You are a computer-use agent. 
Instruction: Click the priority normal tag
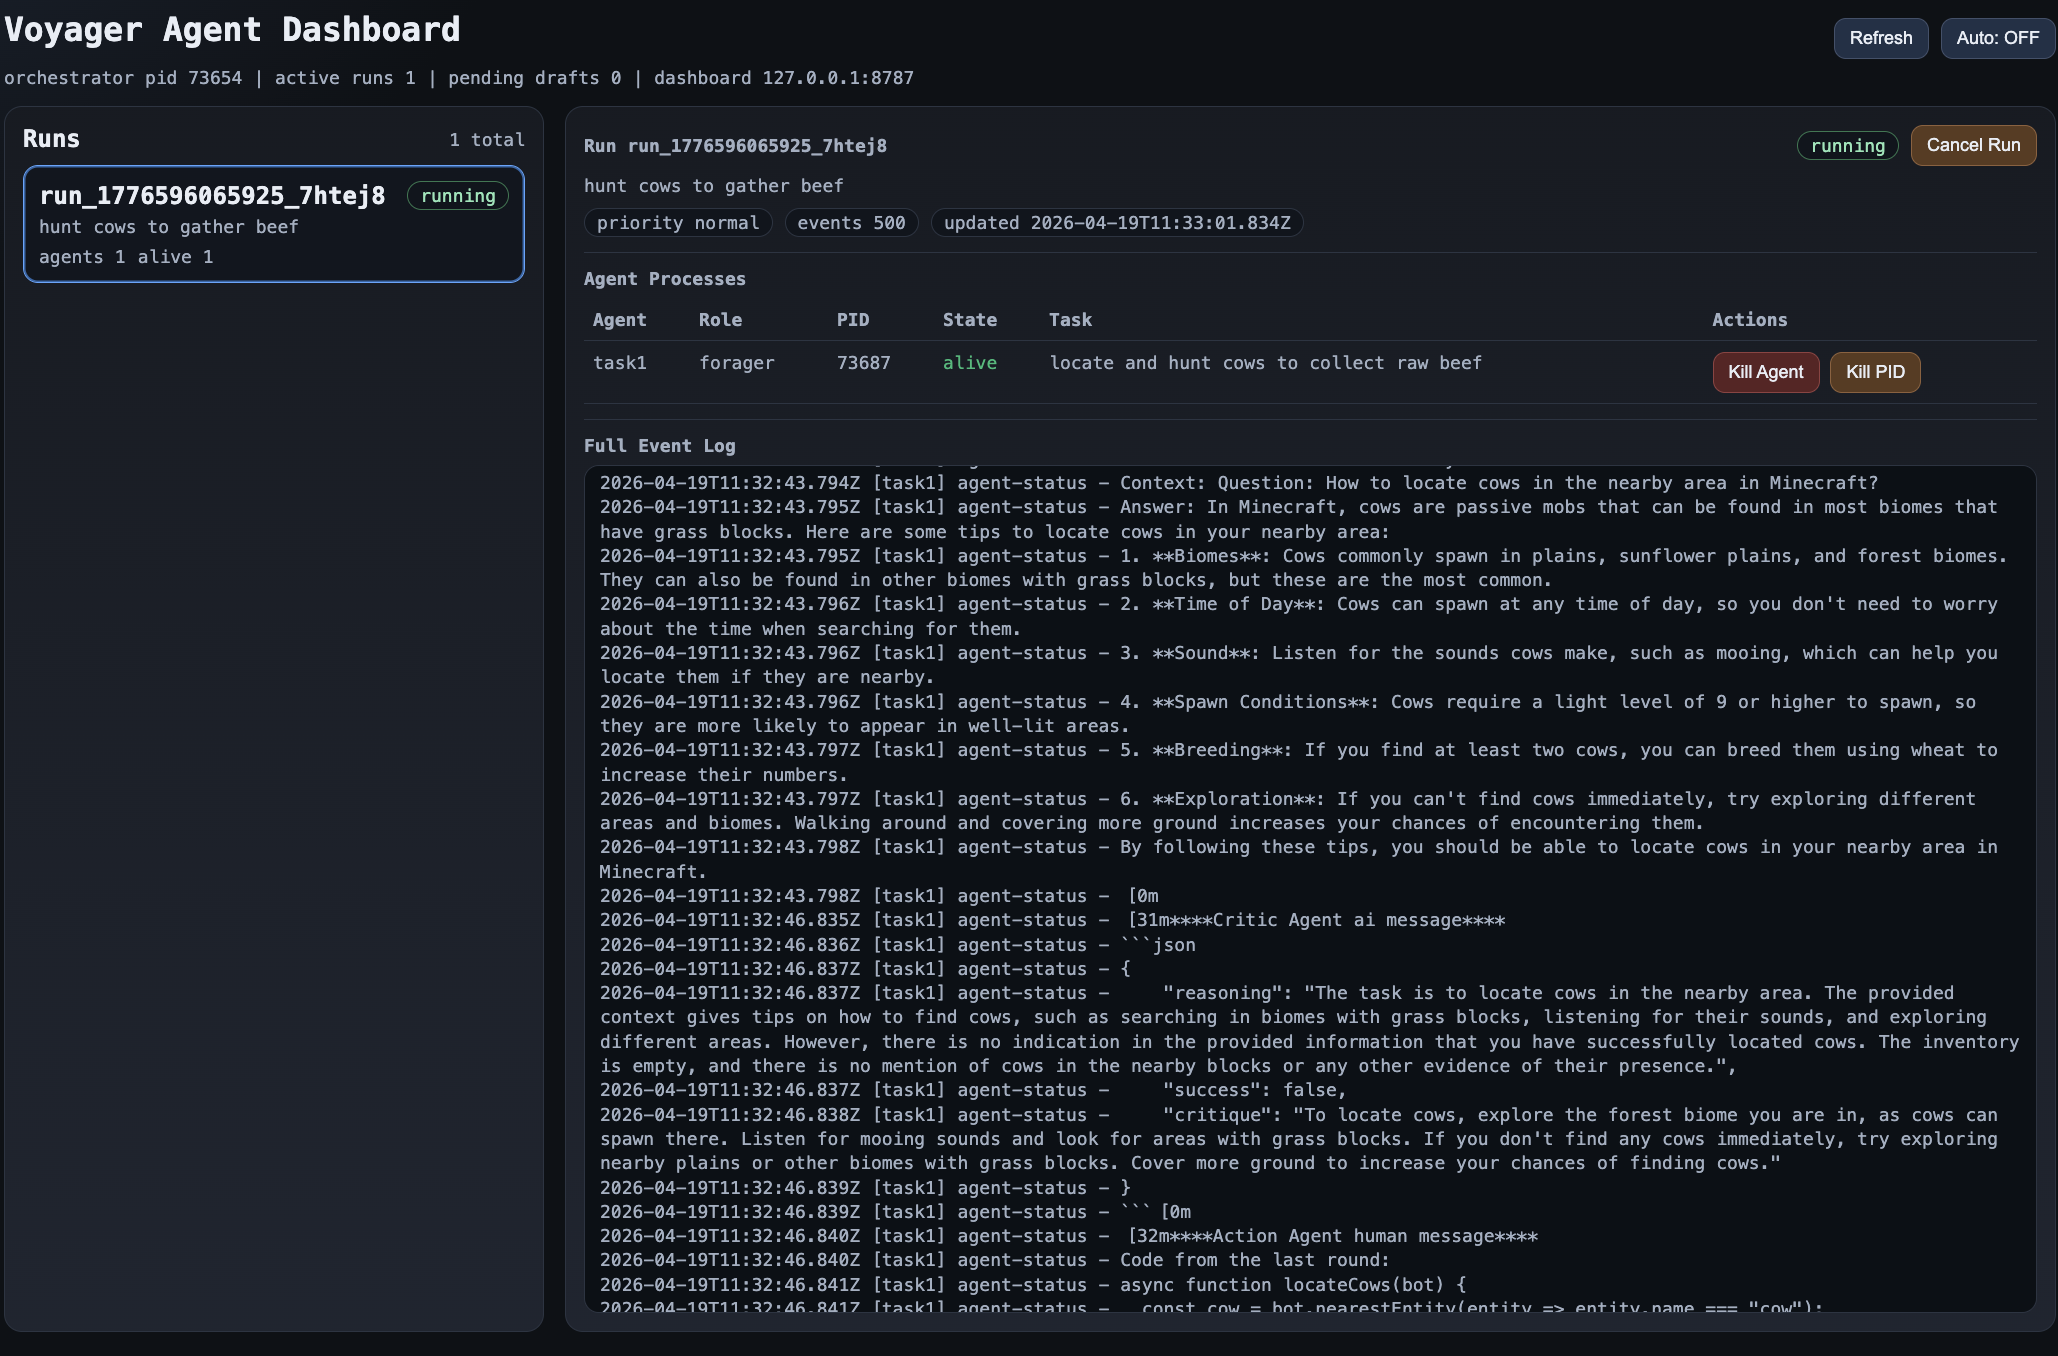677,223
